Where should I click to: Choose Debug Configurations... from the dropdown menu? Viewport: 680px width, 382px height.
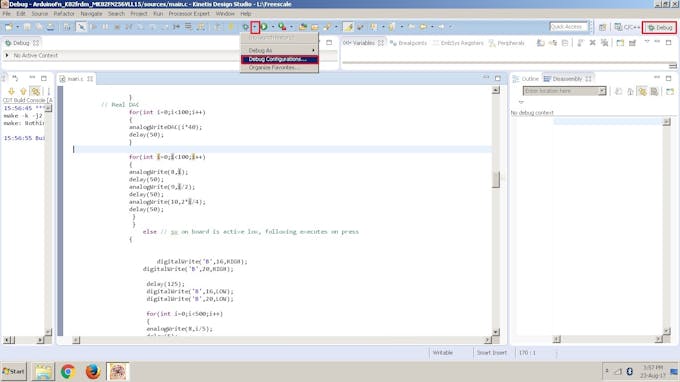tap(280, 59)
